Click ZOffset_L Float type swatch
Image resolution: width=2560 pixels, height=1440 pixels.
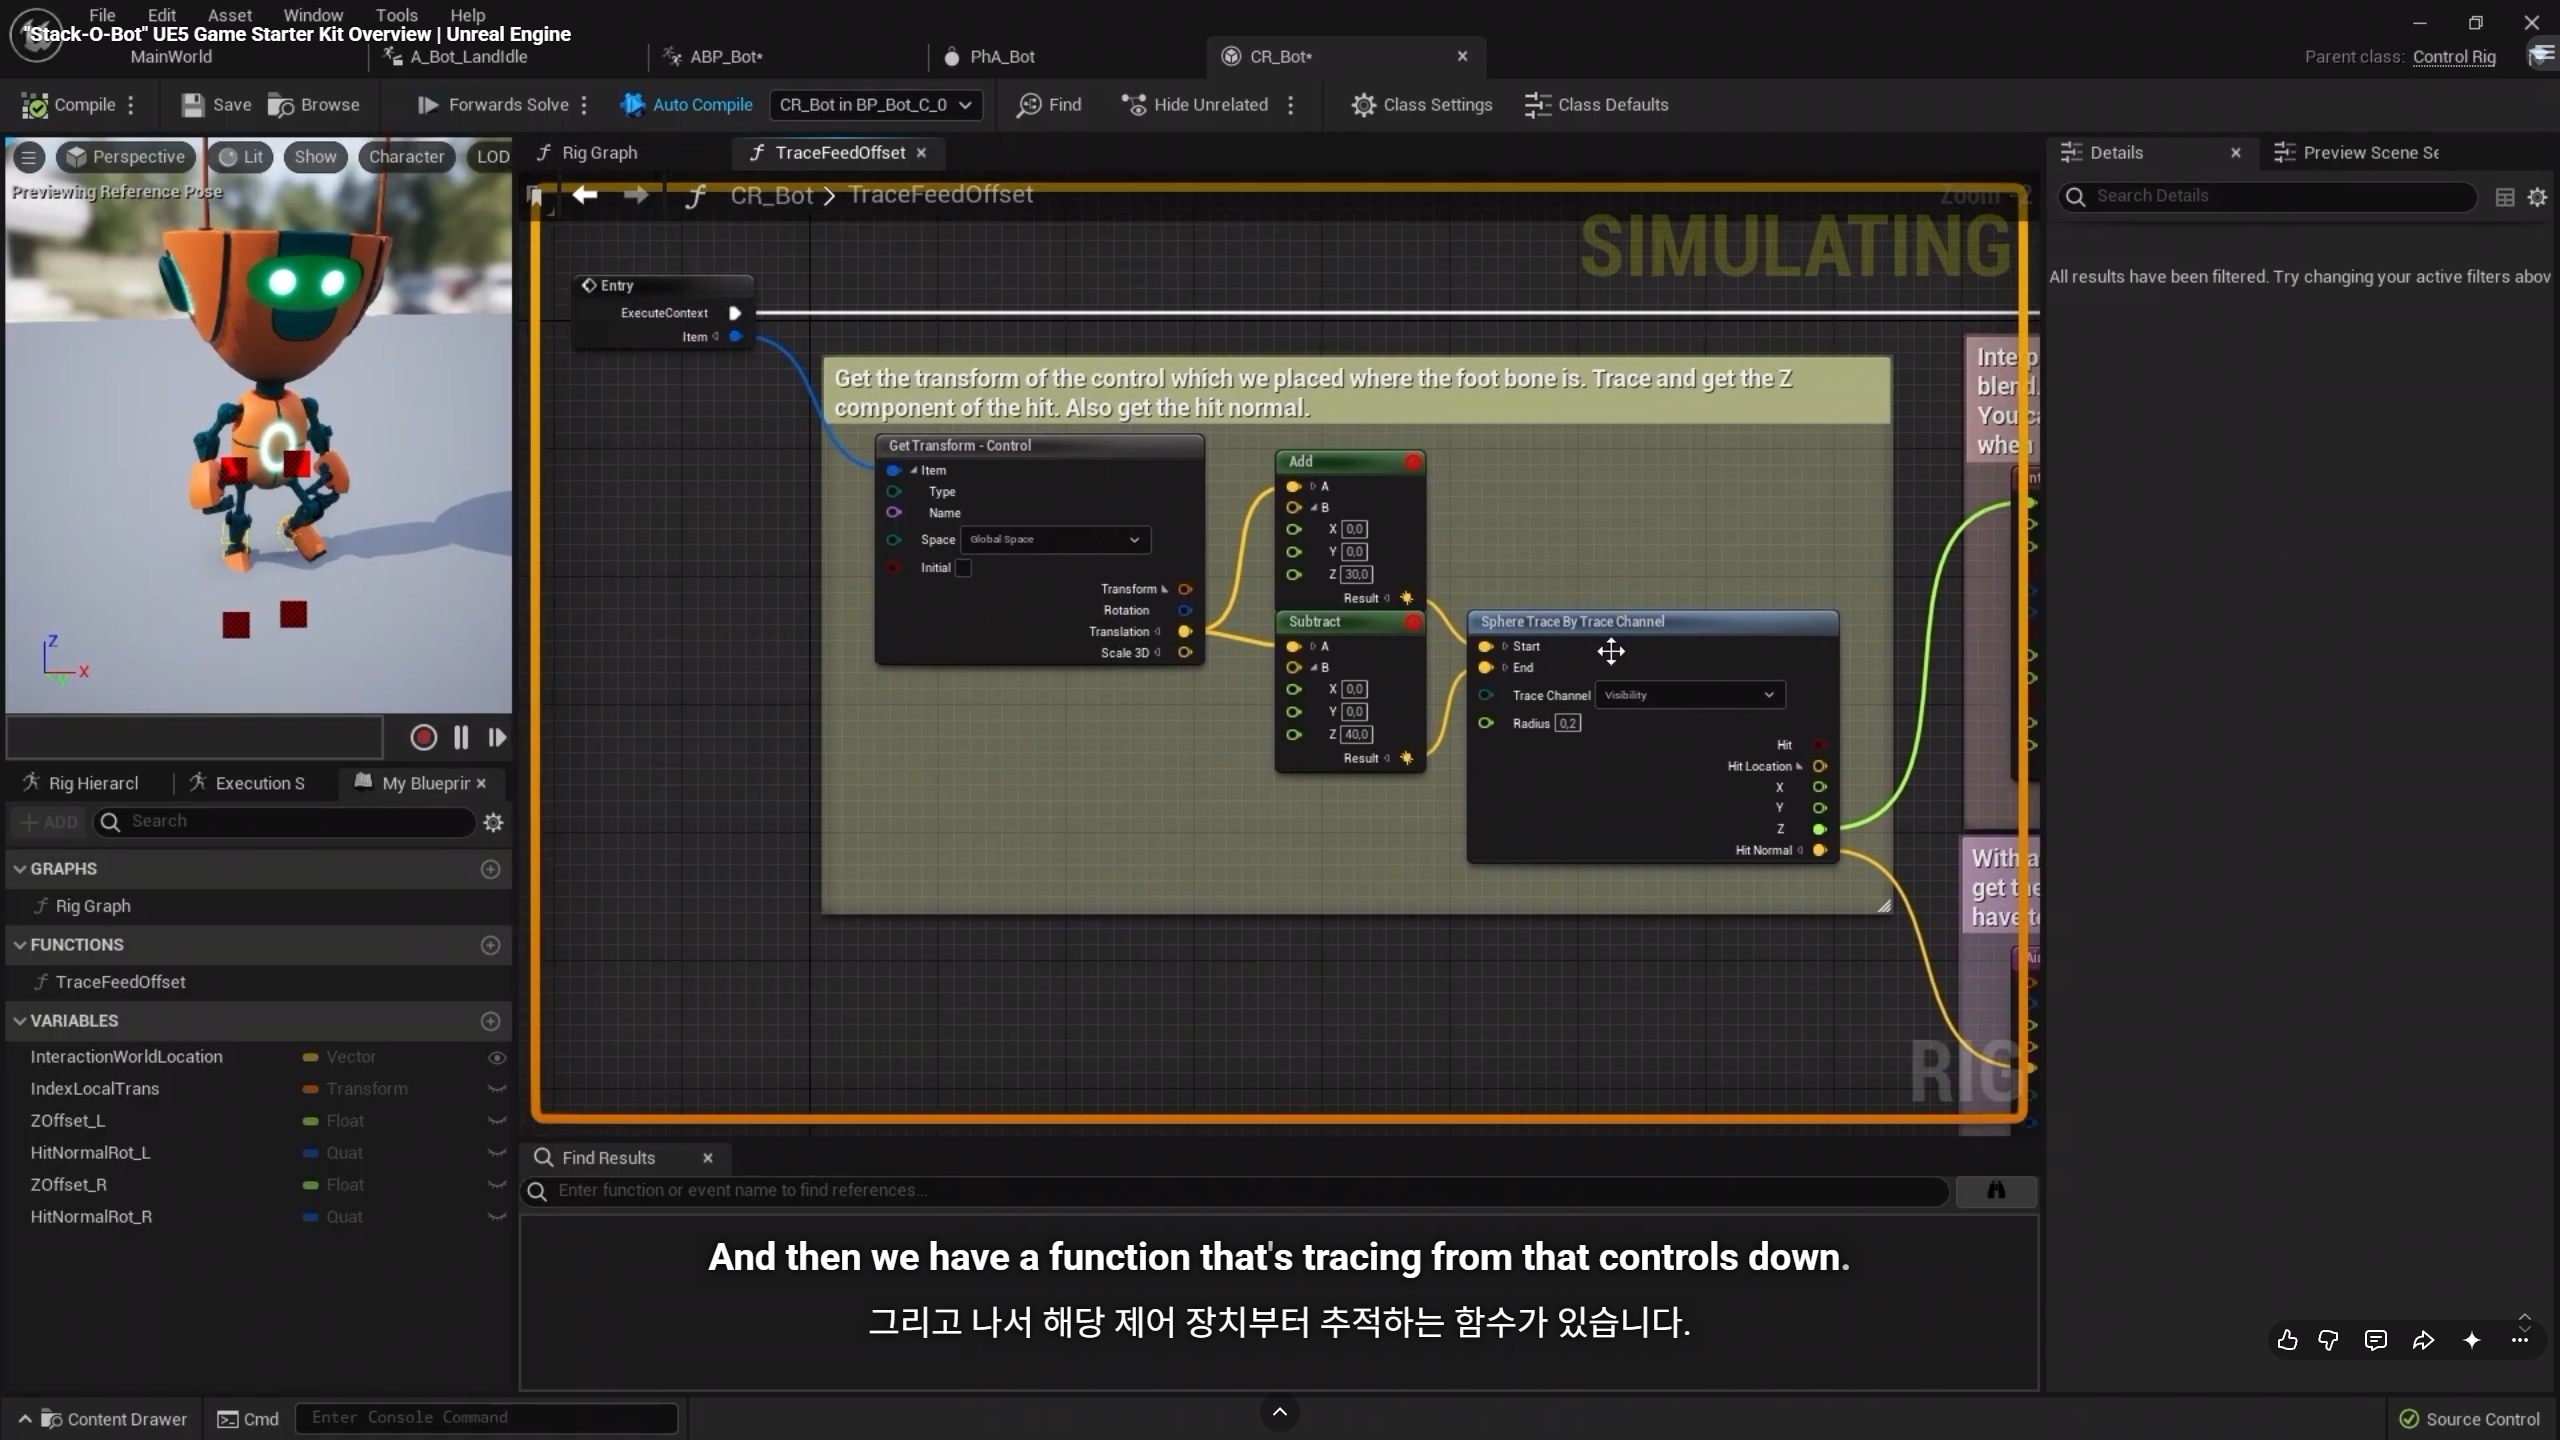(x=310, y=1121)
